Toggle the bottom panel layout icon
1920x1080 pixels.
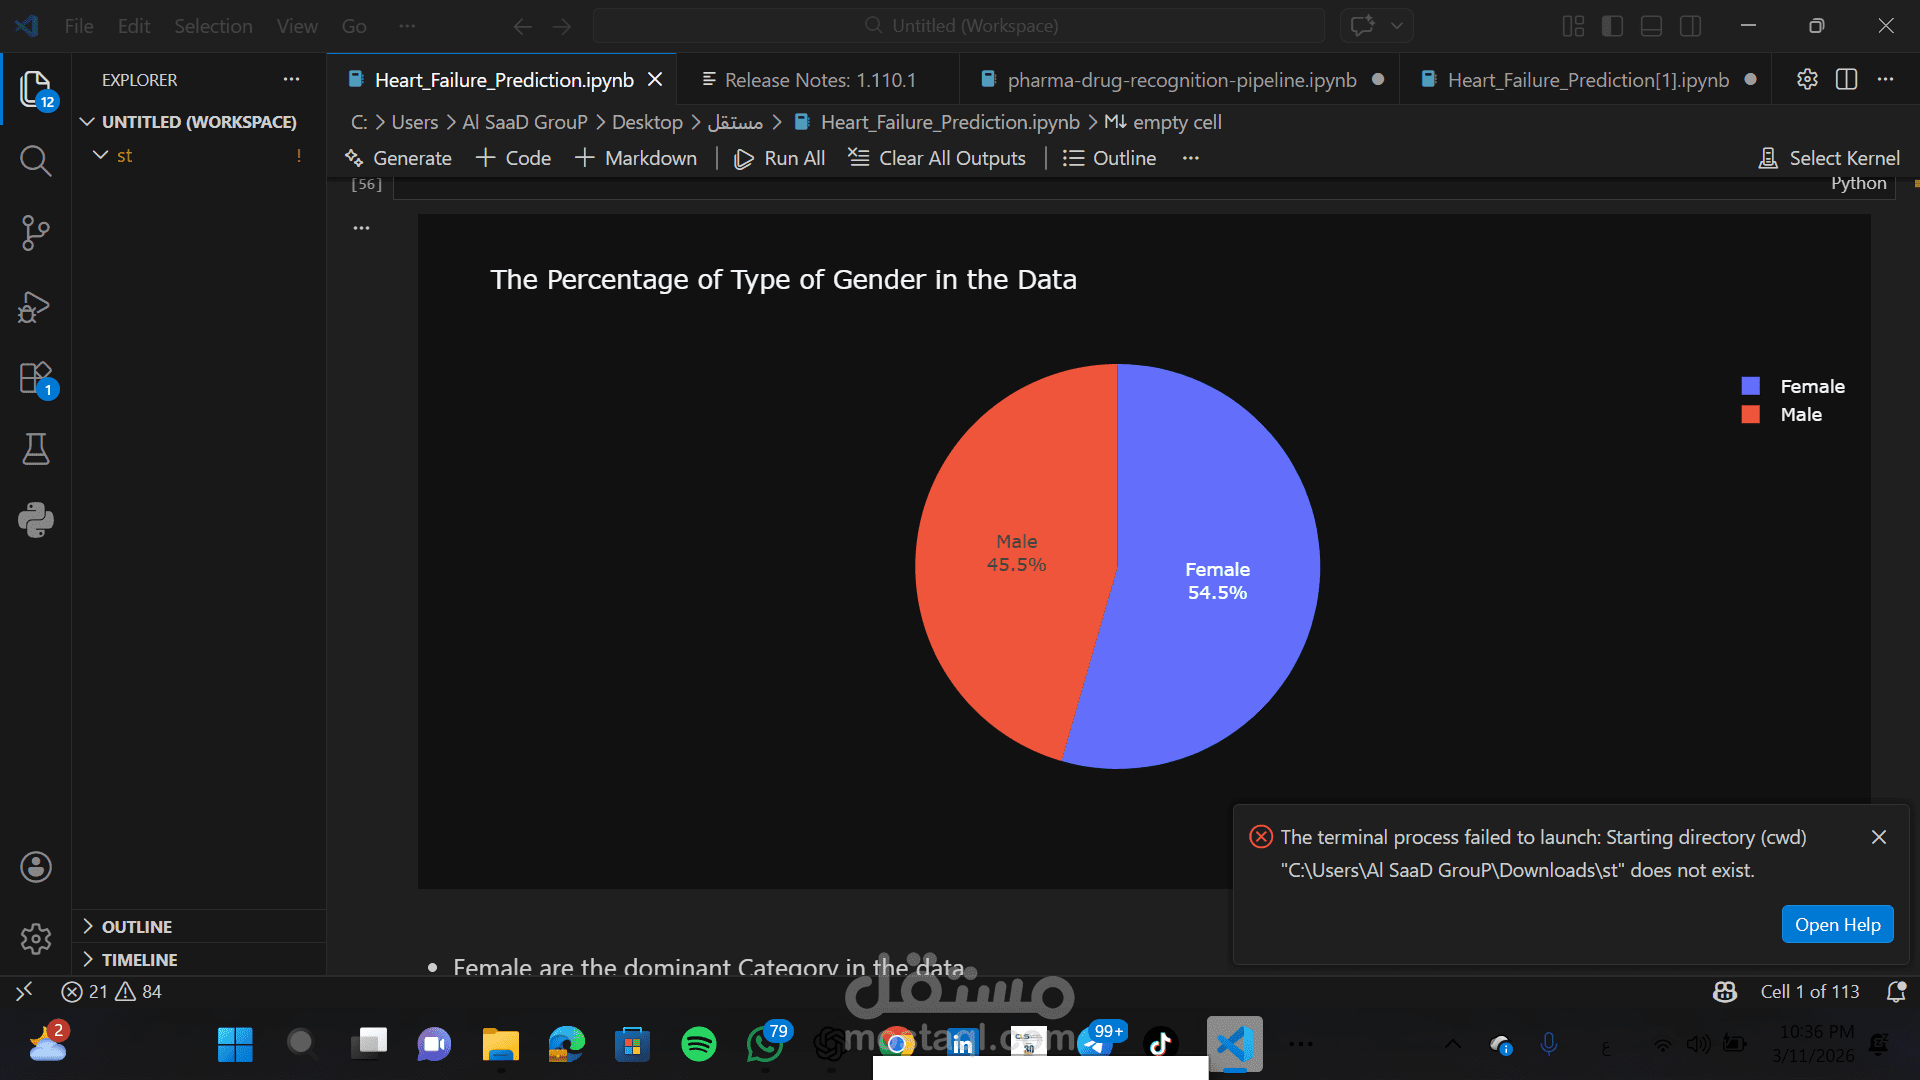point(1651,26)
